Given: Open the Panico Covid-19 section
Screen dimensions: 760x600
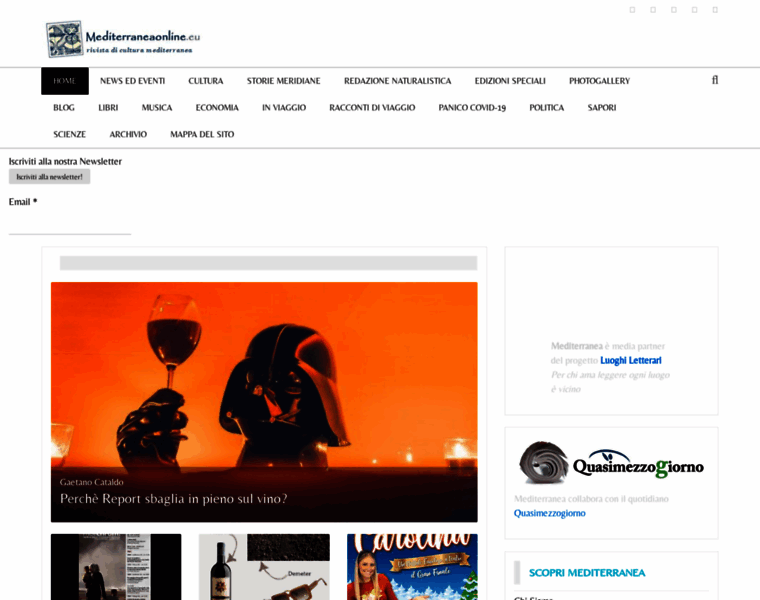Looking at the screenshot, I should 472,108.
